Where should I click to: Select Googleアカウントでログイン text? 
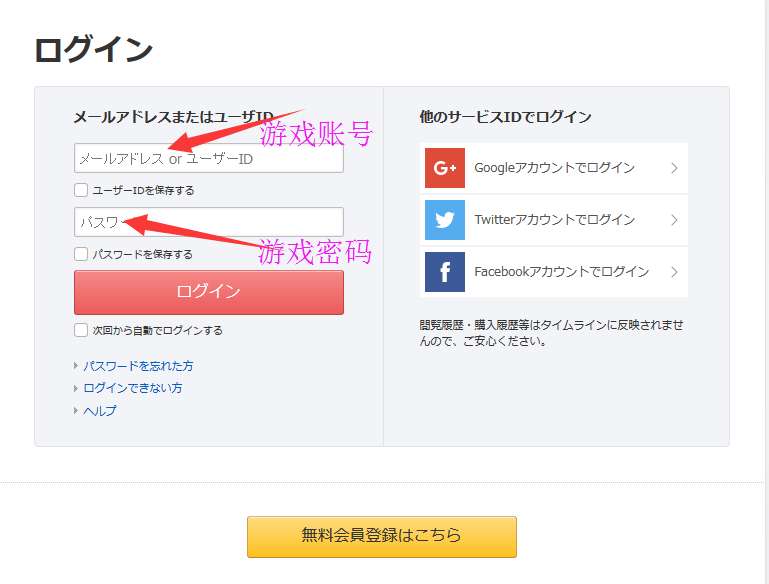tap(554, 168)
